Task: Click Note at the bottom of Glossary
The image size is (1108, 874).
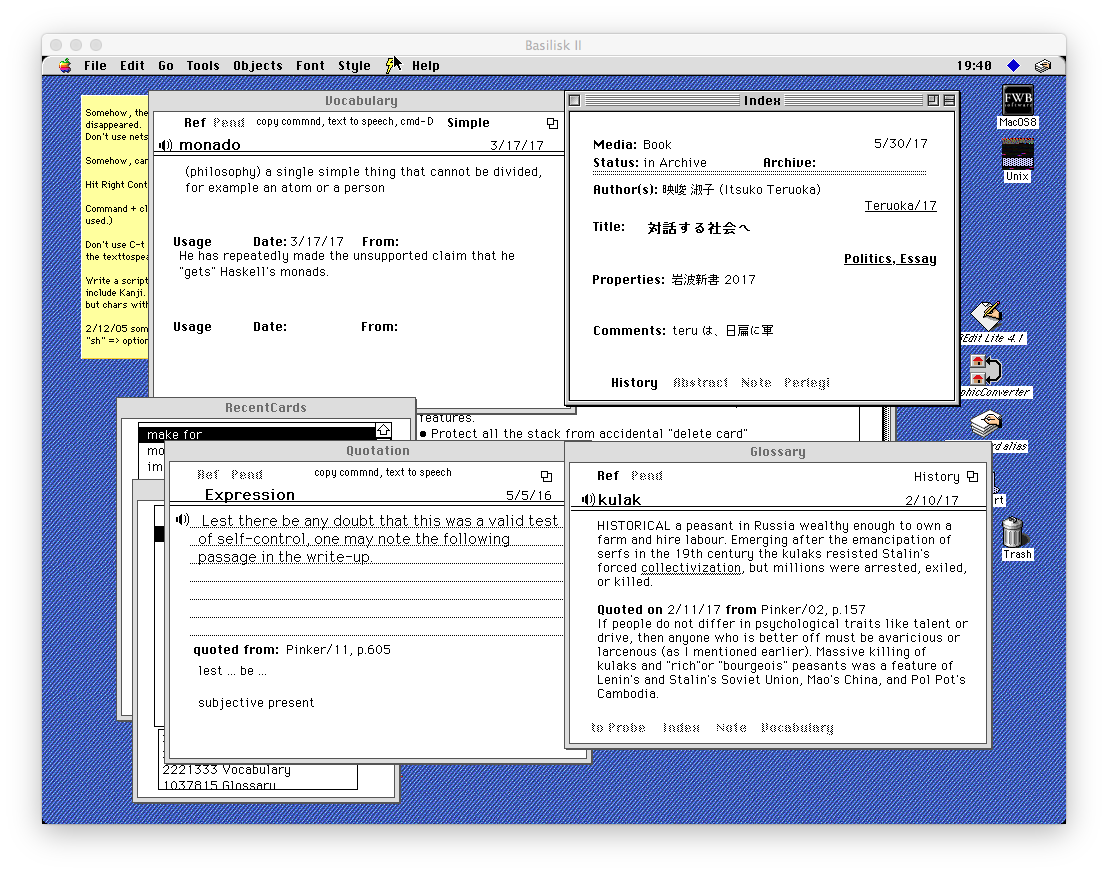Action: [x=731, y=727]
